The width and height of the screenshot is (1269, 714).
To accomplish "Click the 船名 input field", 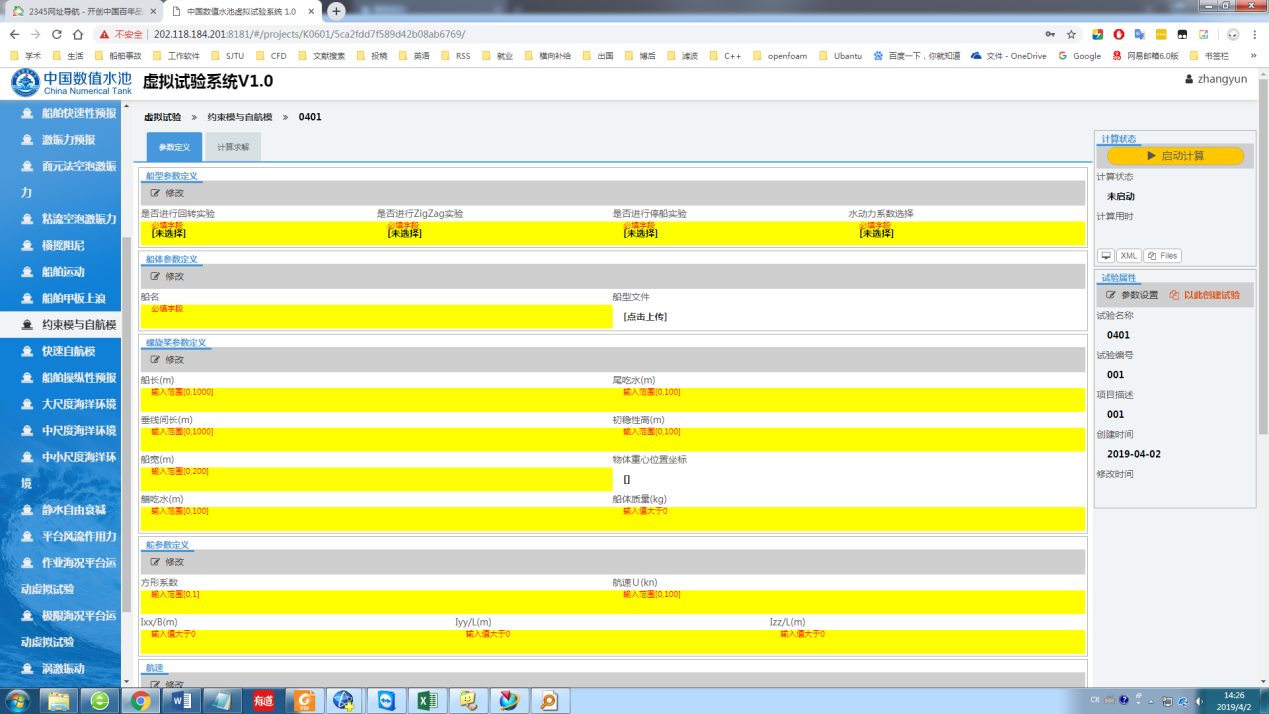I will pos(376,317).
